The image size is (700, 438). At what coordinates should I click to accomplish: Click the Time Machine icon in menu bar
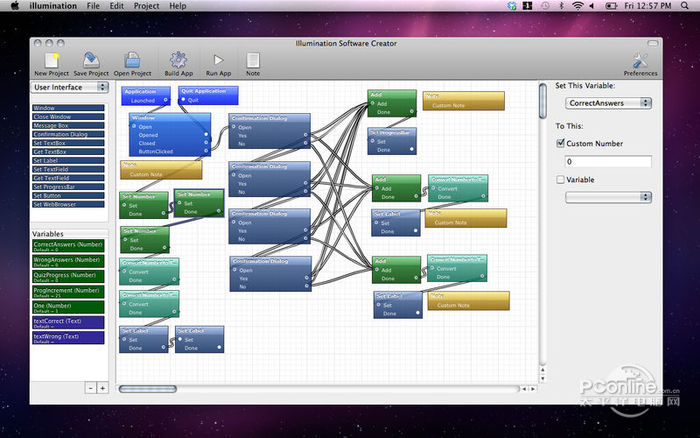pos(545,6)
